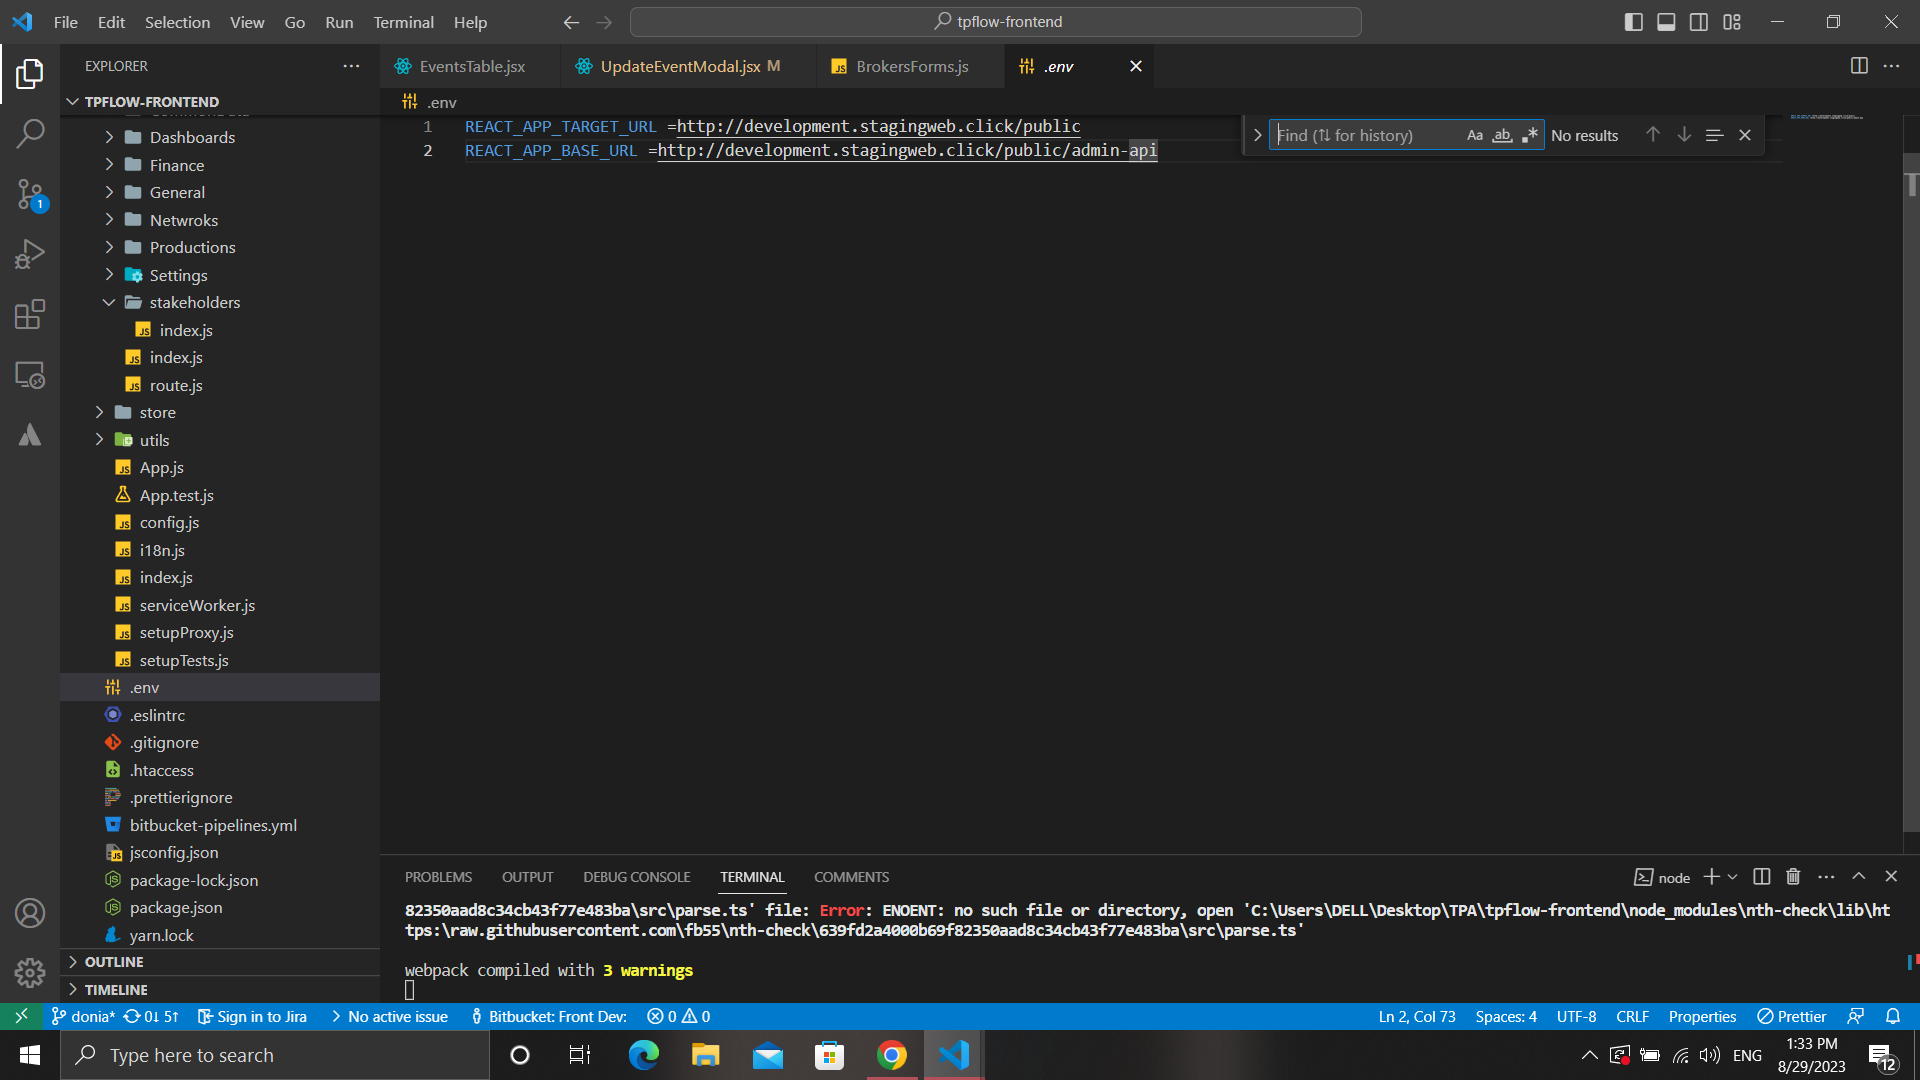Toggle Use Regular Expression in find
1920x1080 pixels.
pyautogui.click(x=1529, y=135)
